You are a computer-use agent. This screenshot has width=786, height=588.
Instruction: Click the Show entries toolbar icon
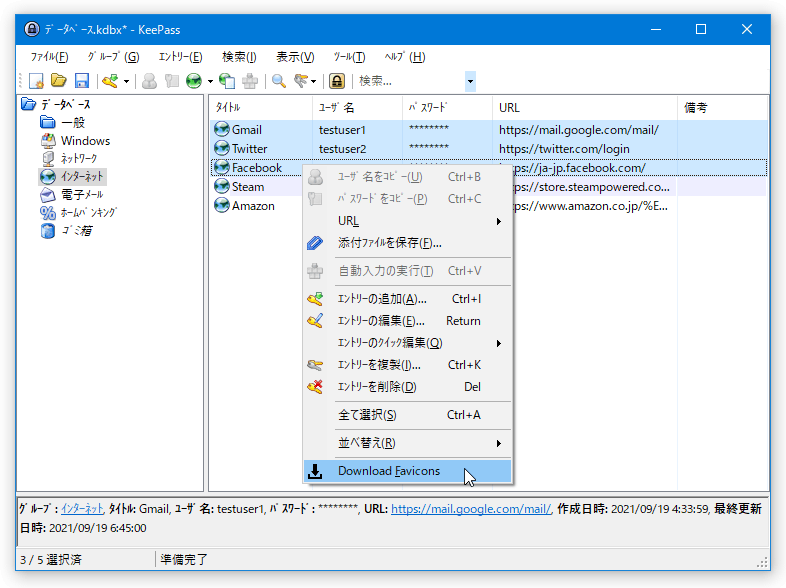point(301,81)
